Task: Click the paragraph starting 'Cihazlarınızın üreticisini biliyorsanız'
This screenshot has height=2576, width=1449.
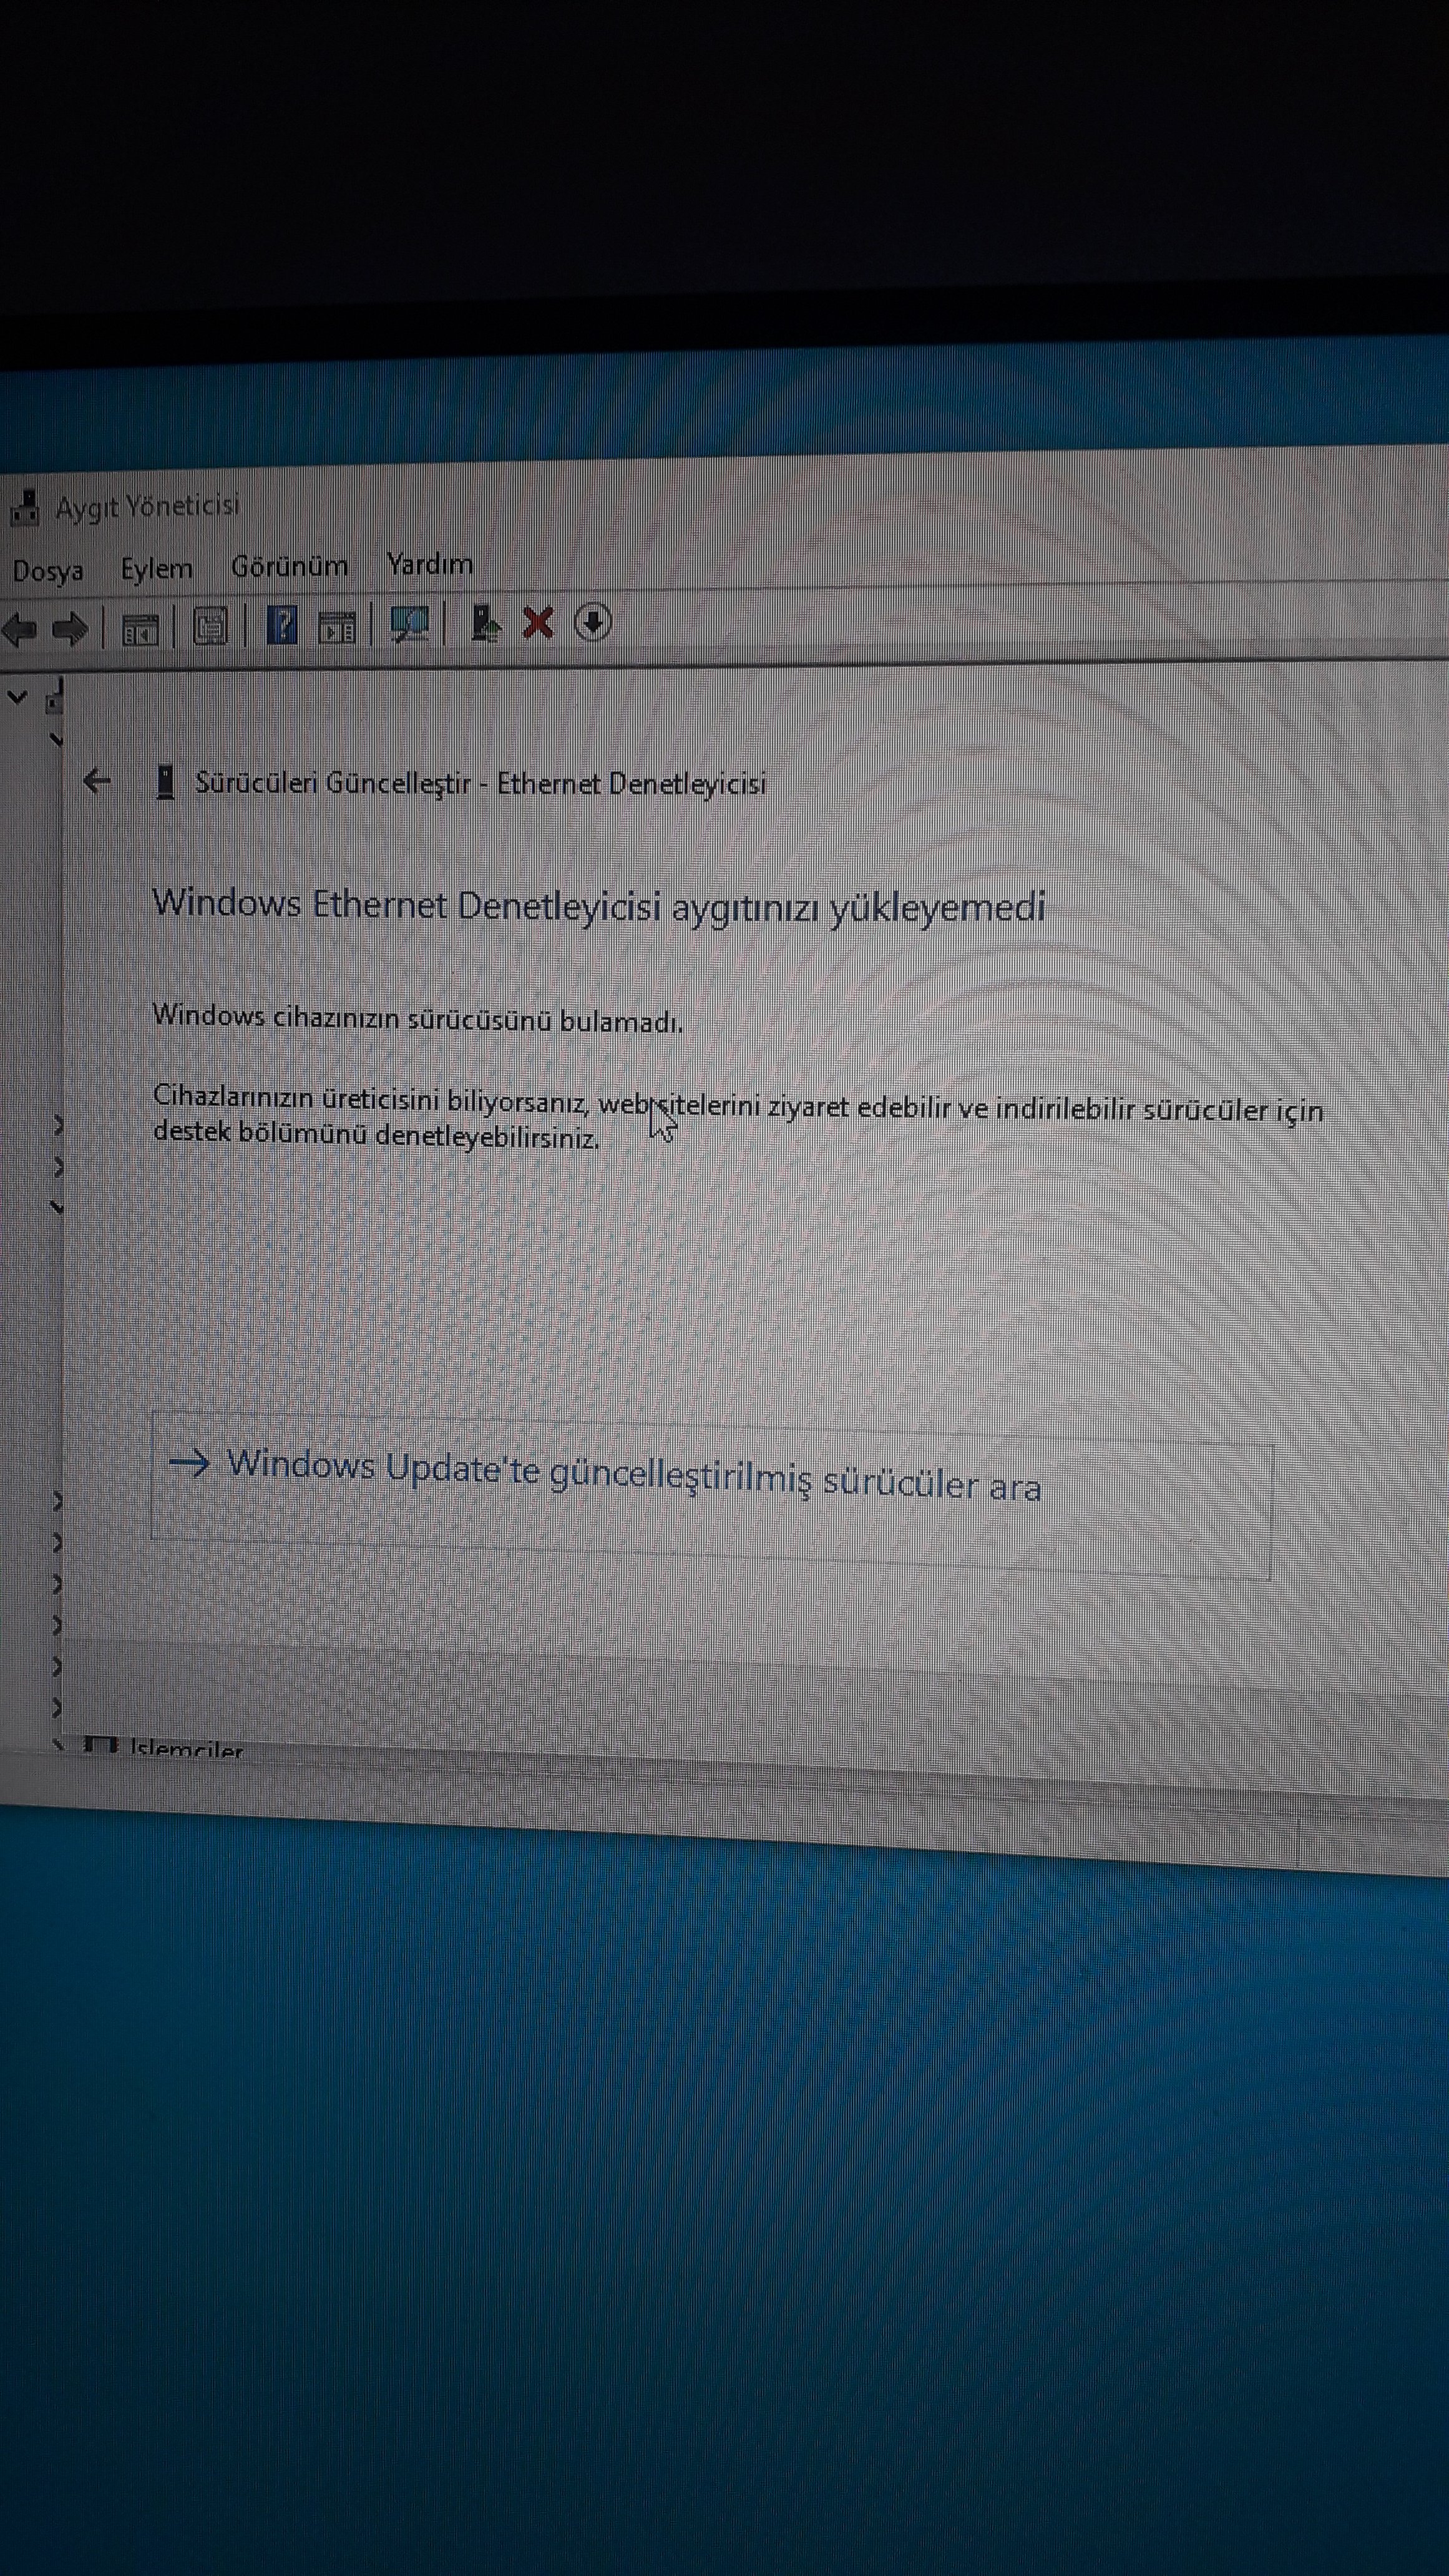Action: coord(738,1119)
